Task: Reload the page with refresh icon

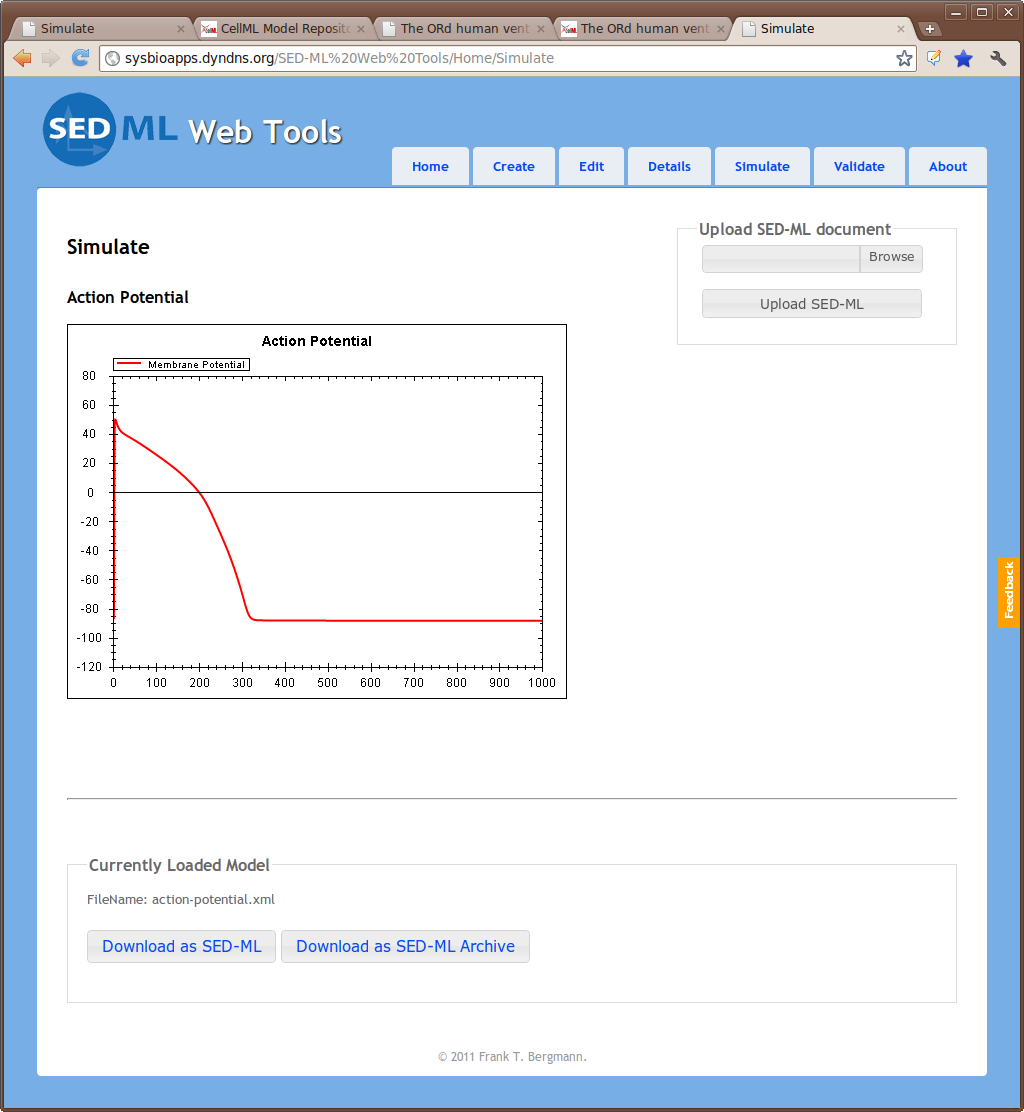Action: [80, 58]
